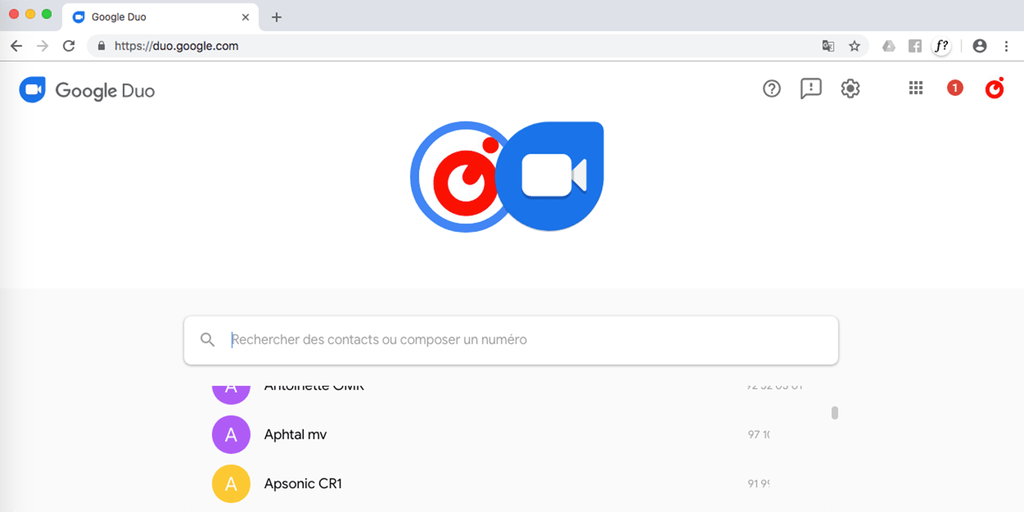Click the Facebook extension icon
Viewport: 1024px width, 512px height.
[x=915, y=46]
